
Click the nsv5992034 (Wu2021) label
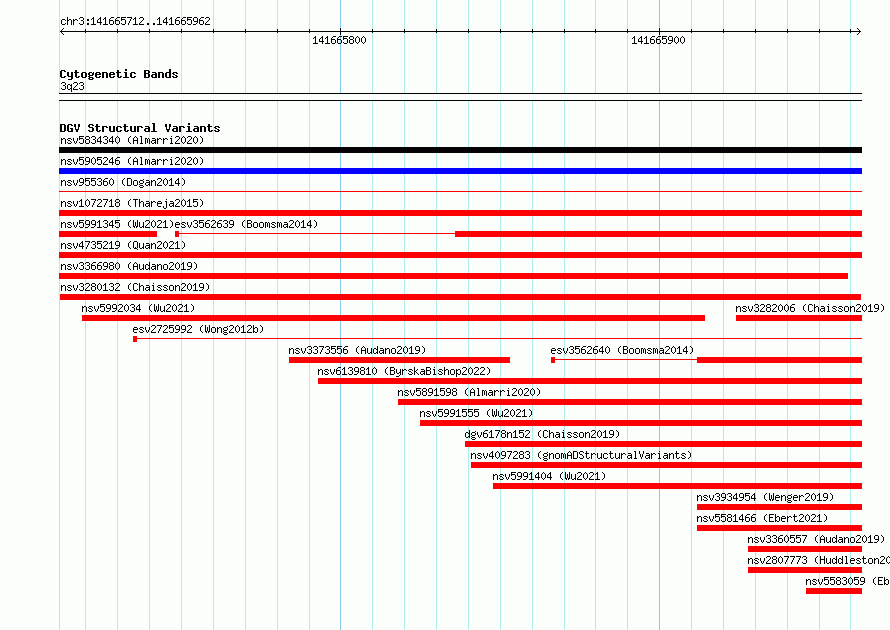pos(138,308)
